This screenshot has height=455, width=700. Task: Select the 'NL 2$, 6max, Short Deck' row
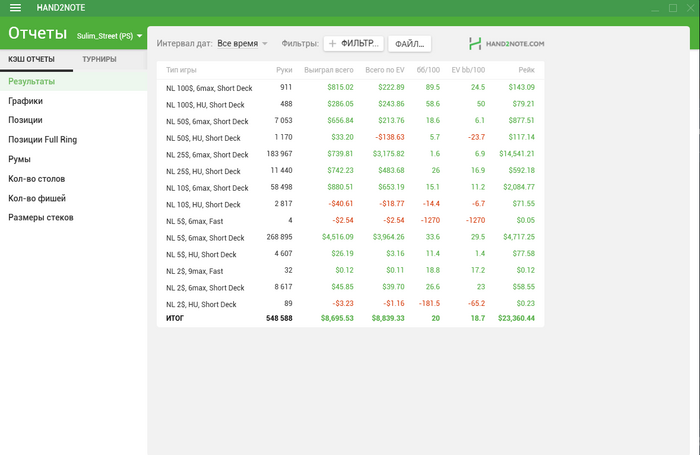[x=350, y=288]
